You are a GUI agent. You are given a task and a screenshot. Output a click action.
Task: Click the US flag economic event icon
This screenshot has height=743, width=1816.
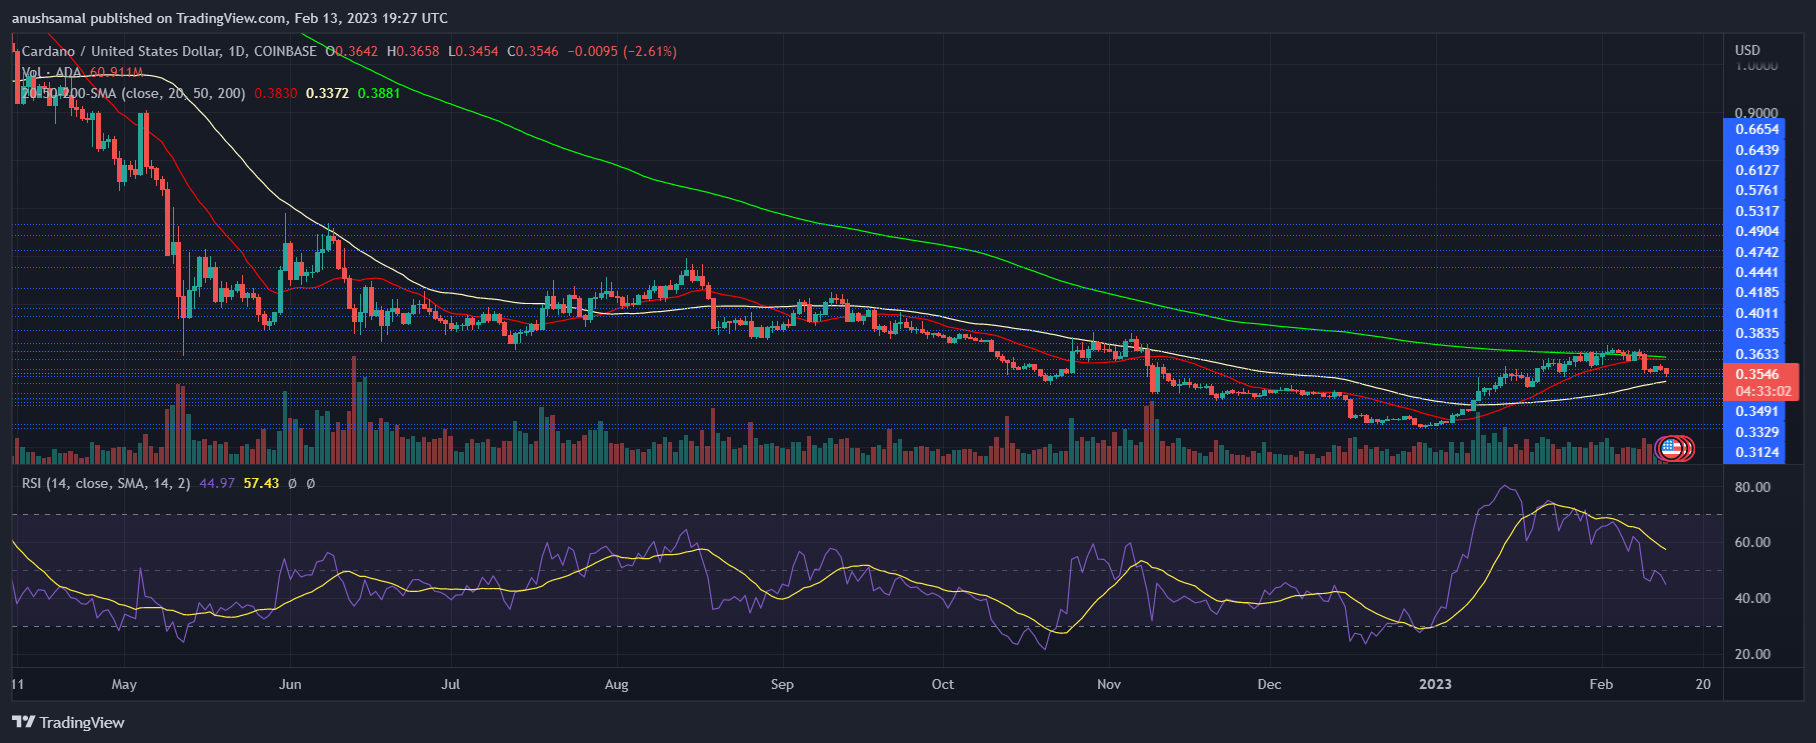click(1670, 448)
